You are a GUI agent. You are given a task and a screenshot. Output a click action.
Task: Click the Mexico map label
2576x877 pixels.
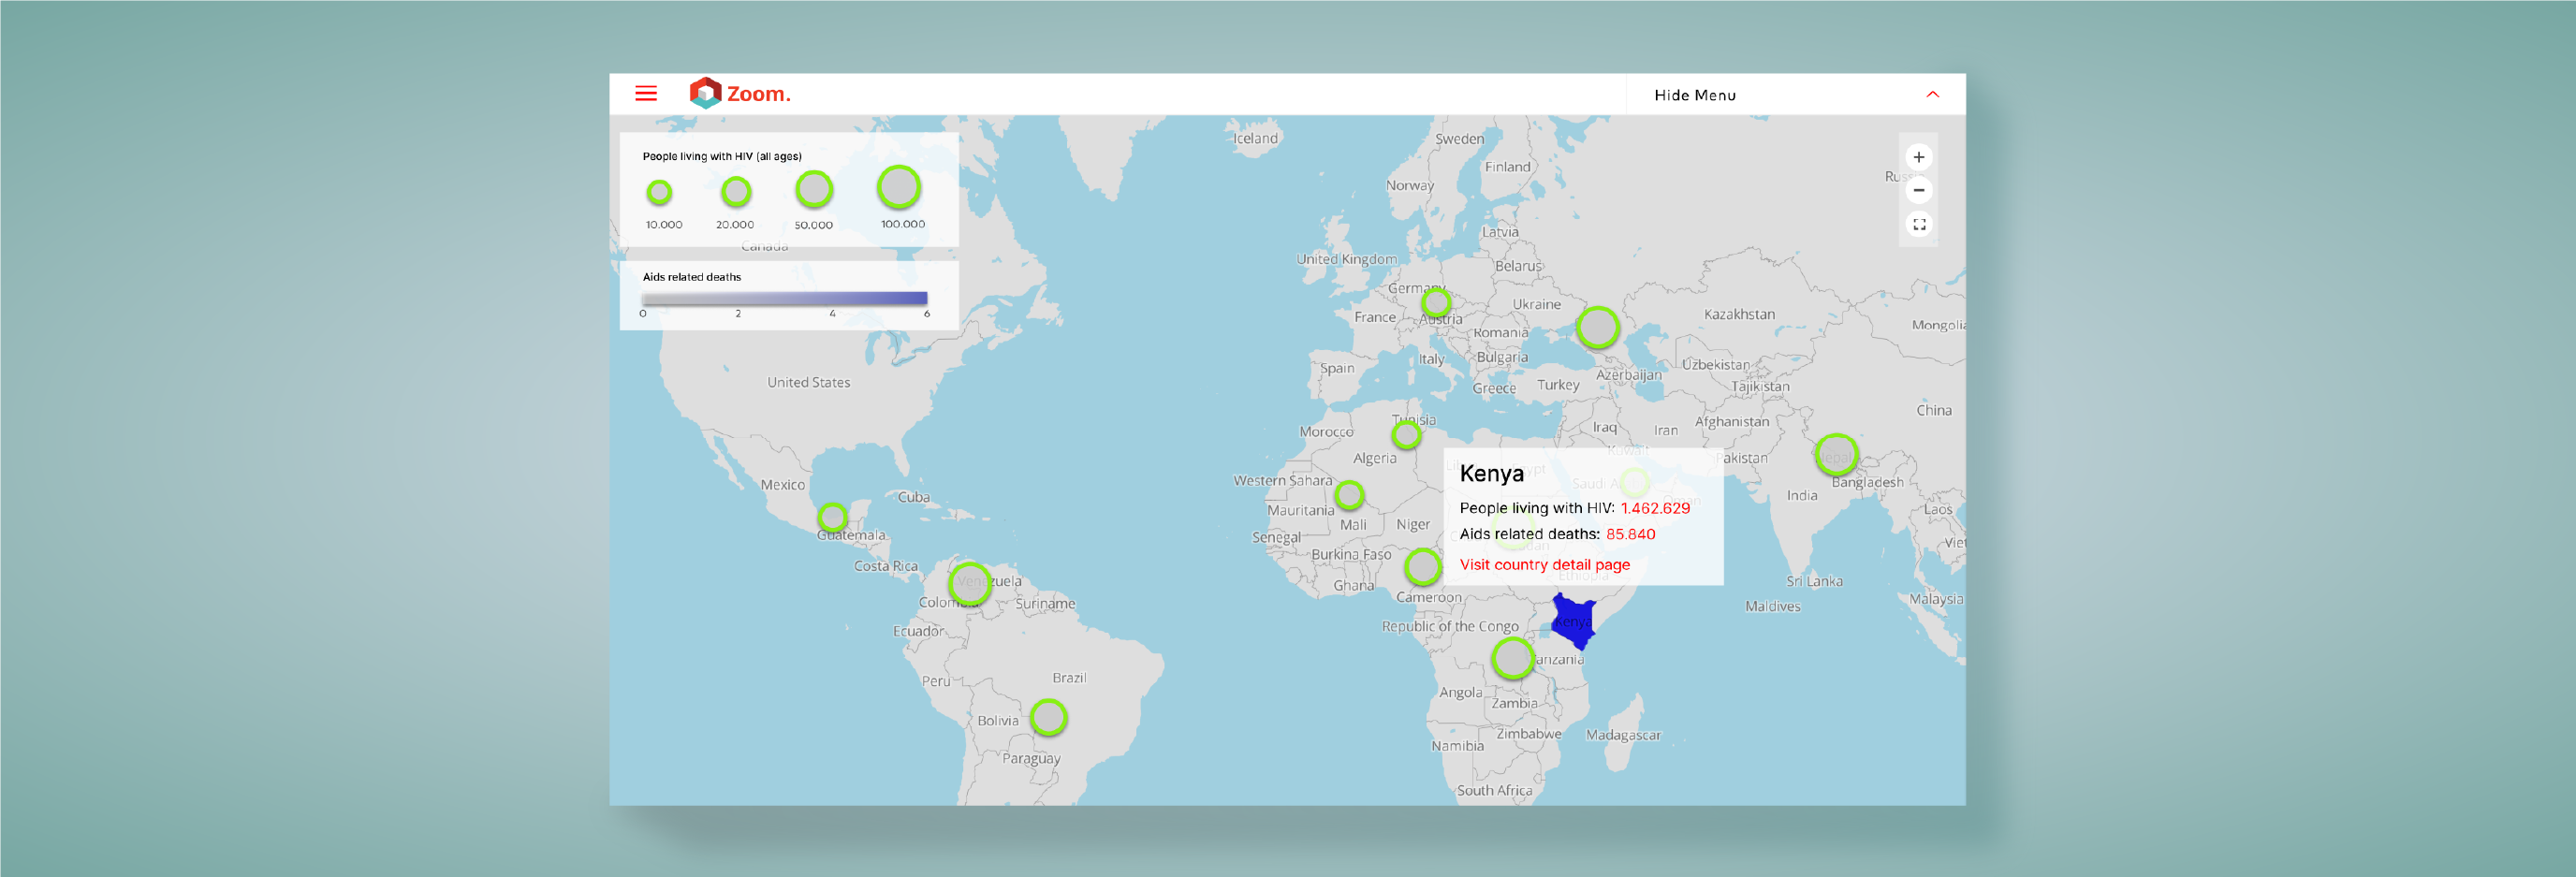click(782, 485)
